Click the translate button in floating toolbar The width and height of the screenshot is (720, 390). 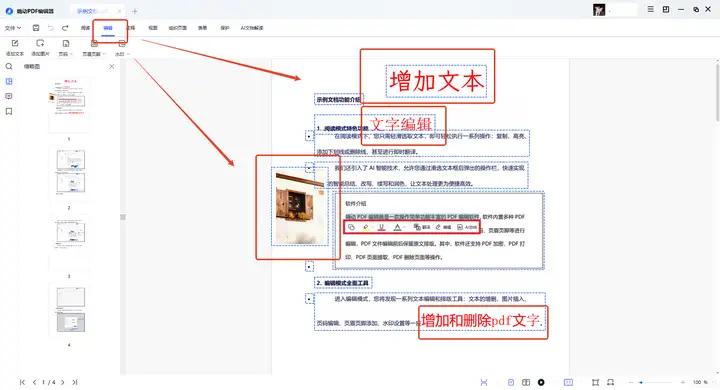click(x=422, y=227)
